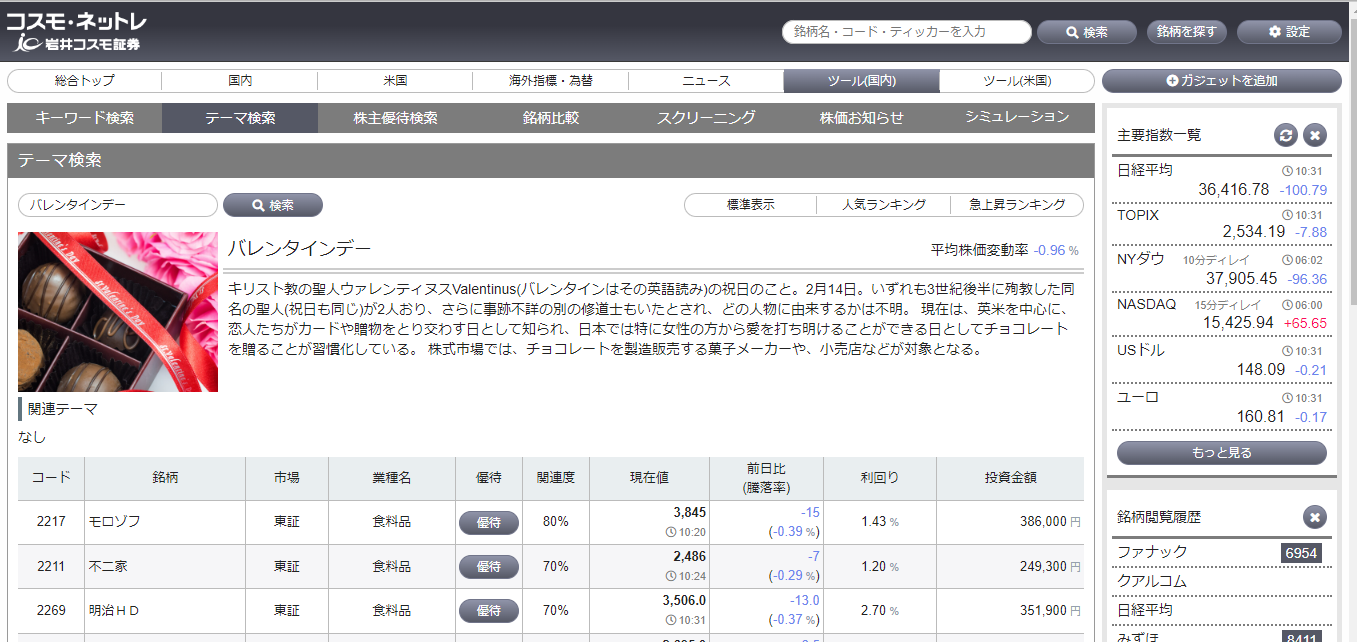This screenshot has width=1357, height=642.
Task: Close the 主要指数一覧 gadget
Action: (1315, 135)
